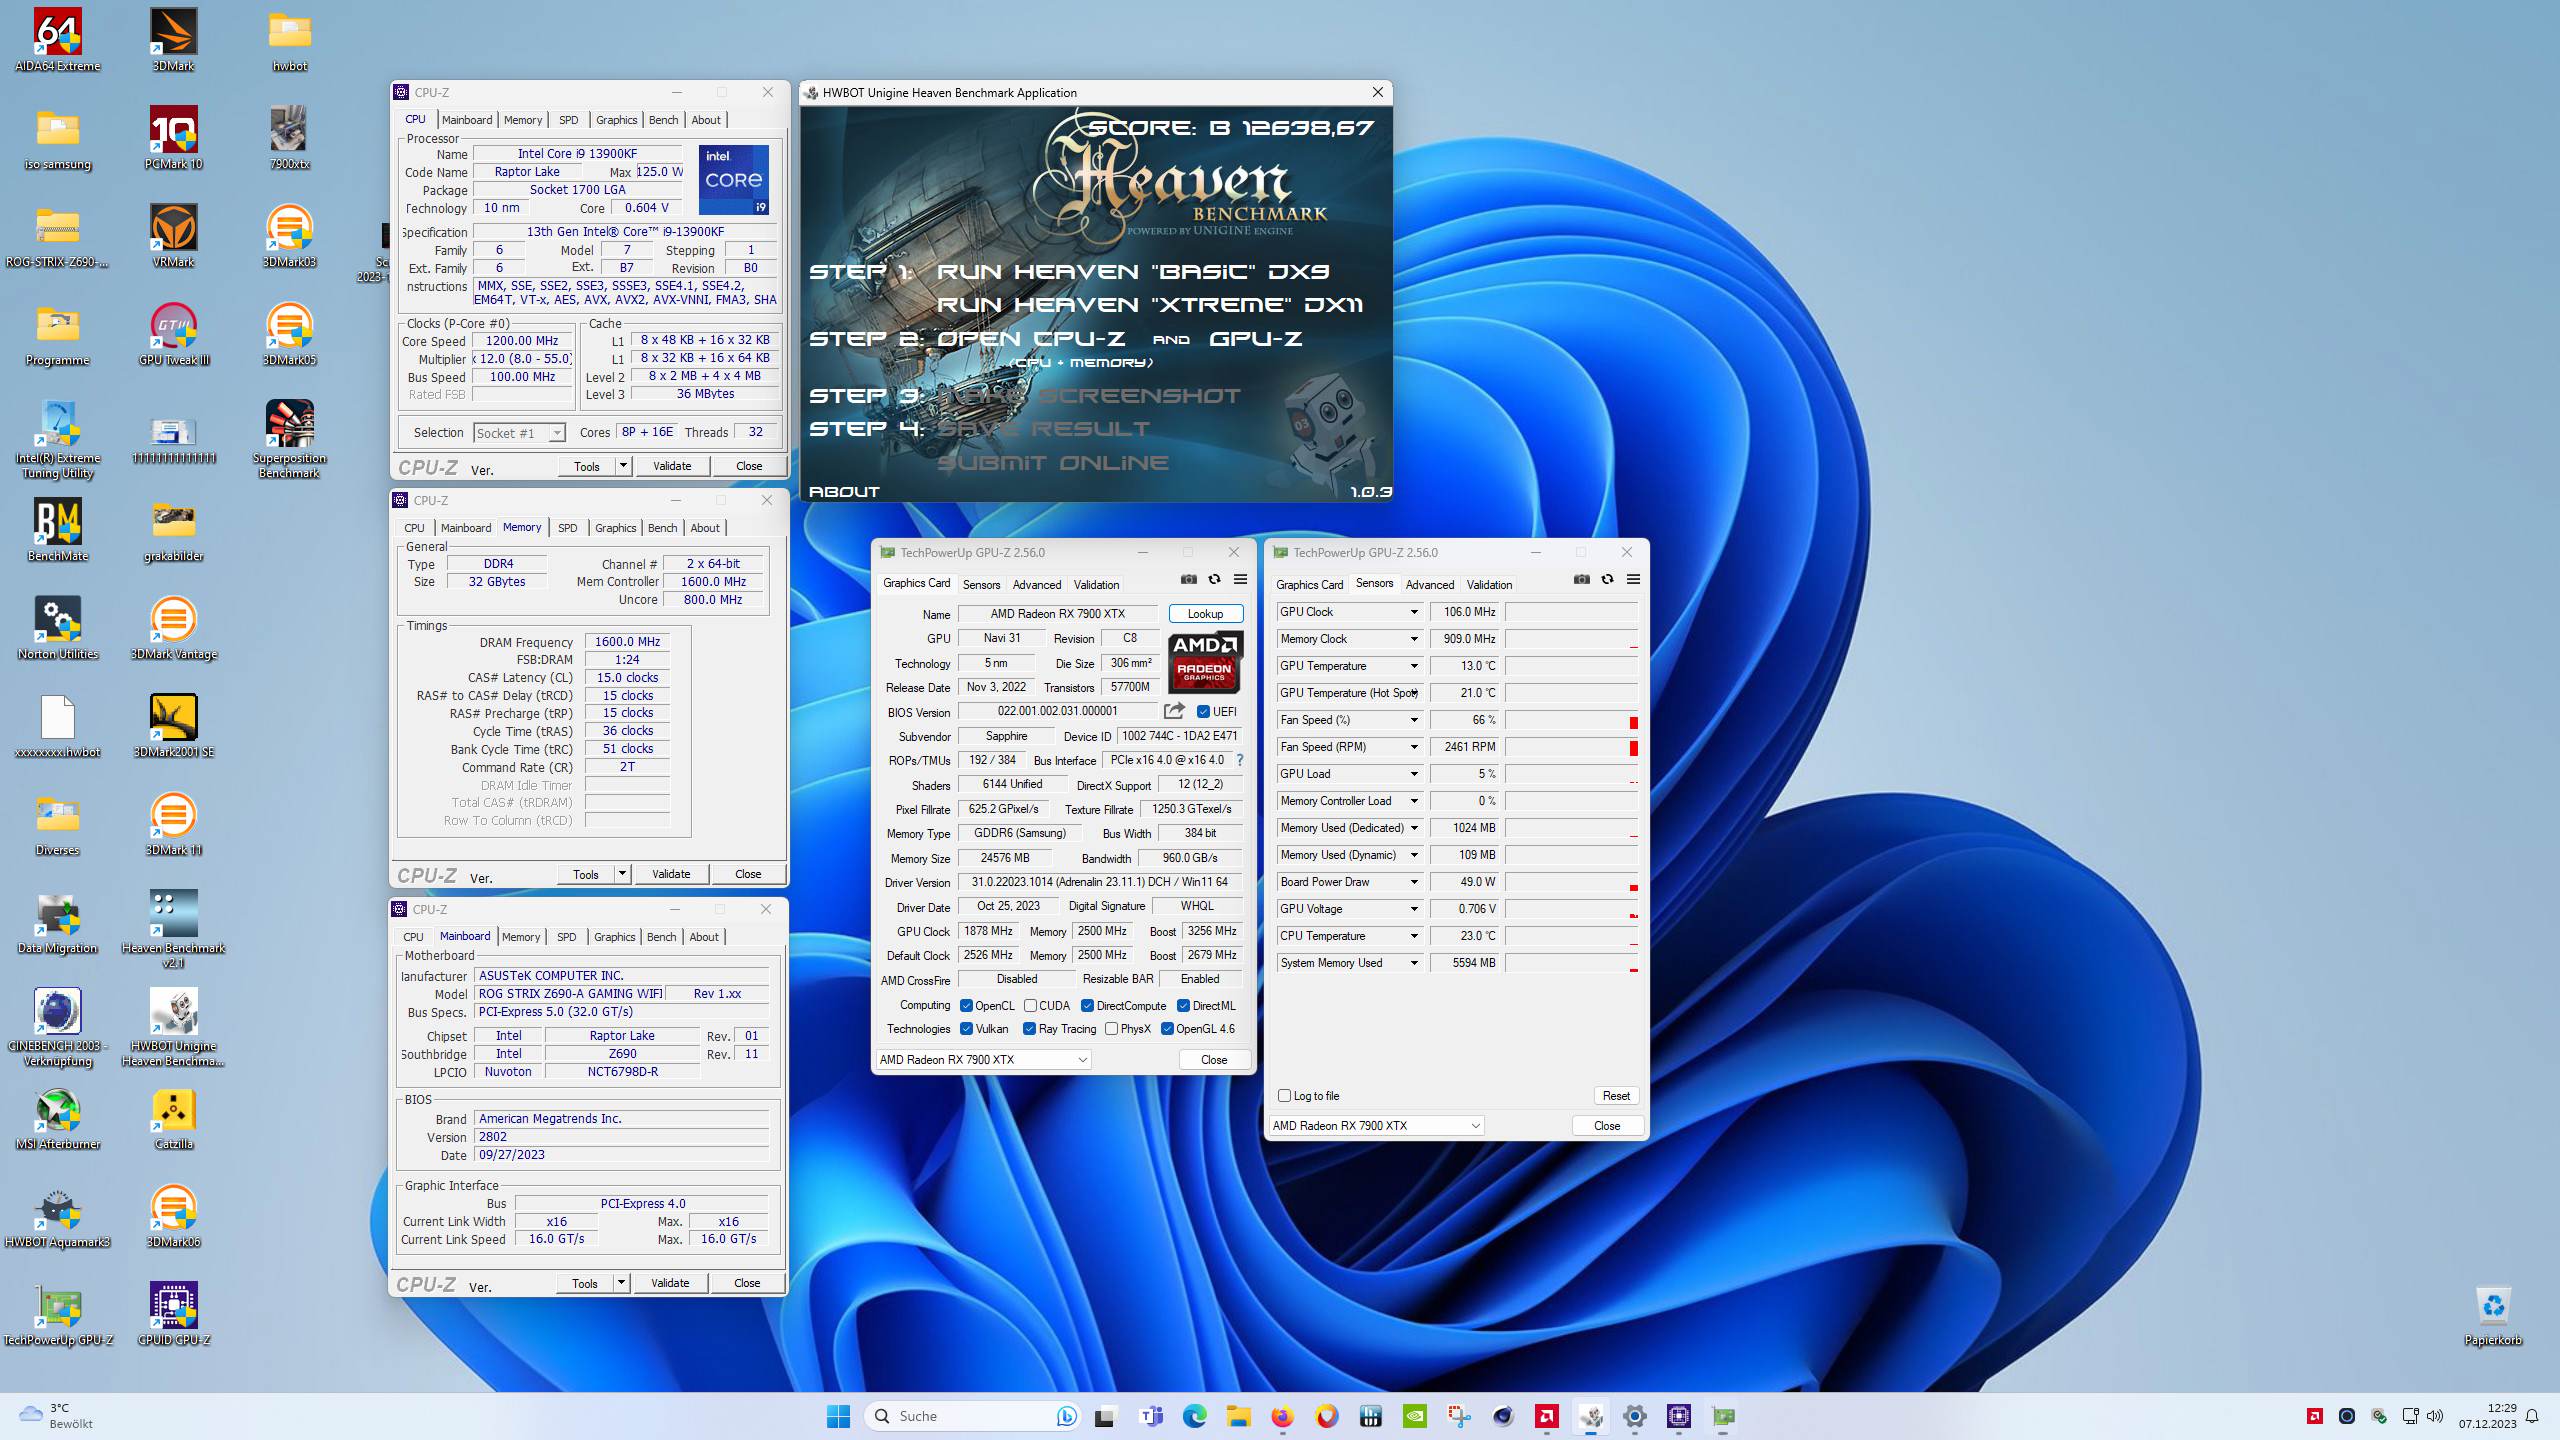Image resolution: width=2560 pixels, height=1440 pixels.
Task: Open GPU selector in GPU-Z Graphics Card window
Action: point(983,1060)
